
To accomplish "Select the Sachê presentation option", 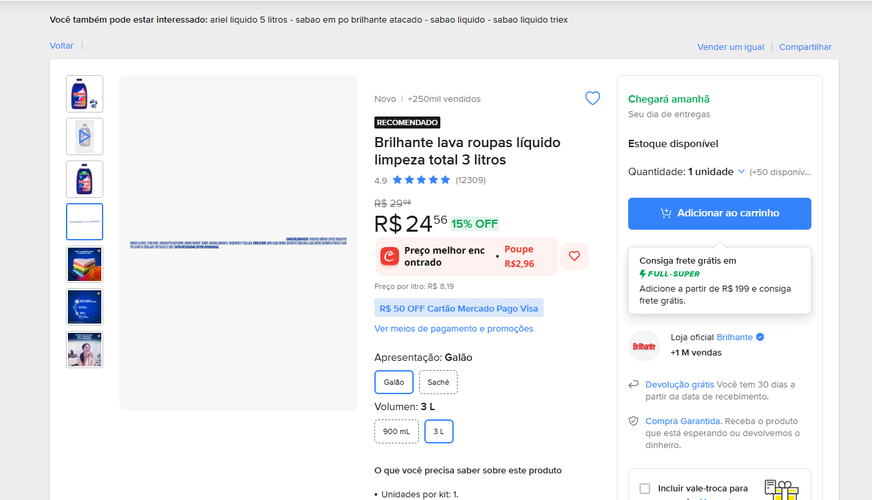I will 438,382.
